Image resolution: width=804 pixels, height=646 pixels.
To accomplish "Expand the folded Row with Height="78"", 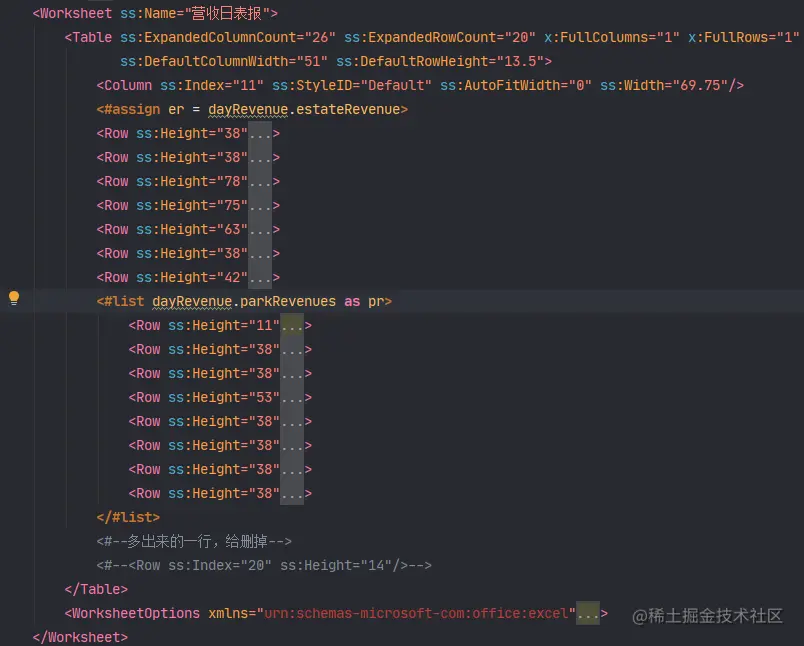I will tap(260, 181).
